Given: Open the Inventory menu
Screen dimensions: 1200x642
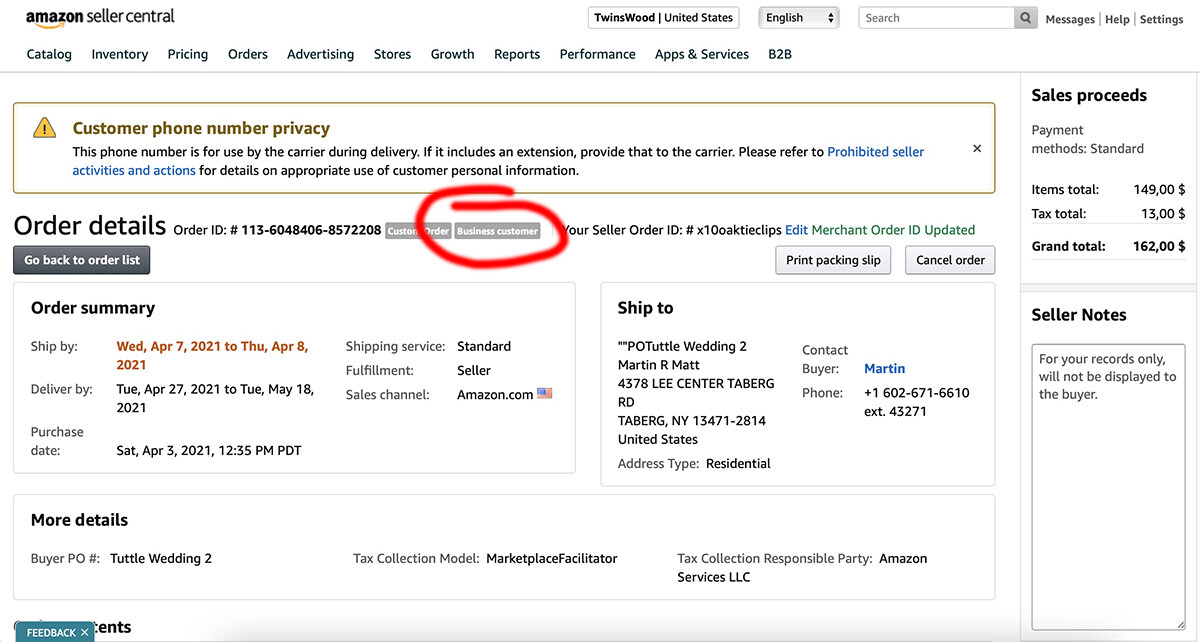Looking at the screenshot, I should (x=120, y=54).
